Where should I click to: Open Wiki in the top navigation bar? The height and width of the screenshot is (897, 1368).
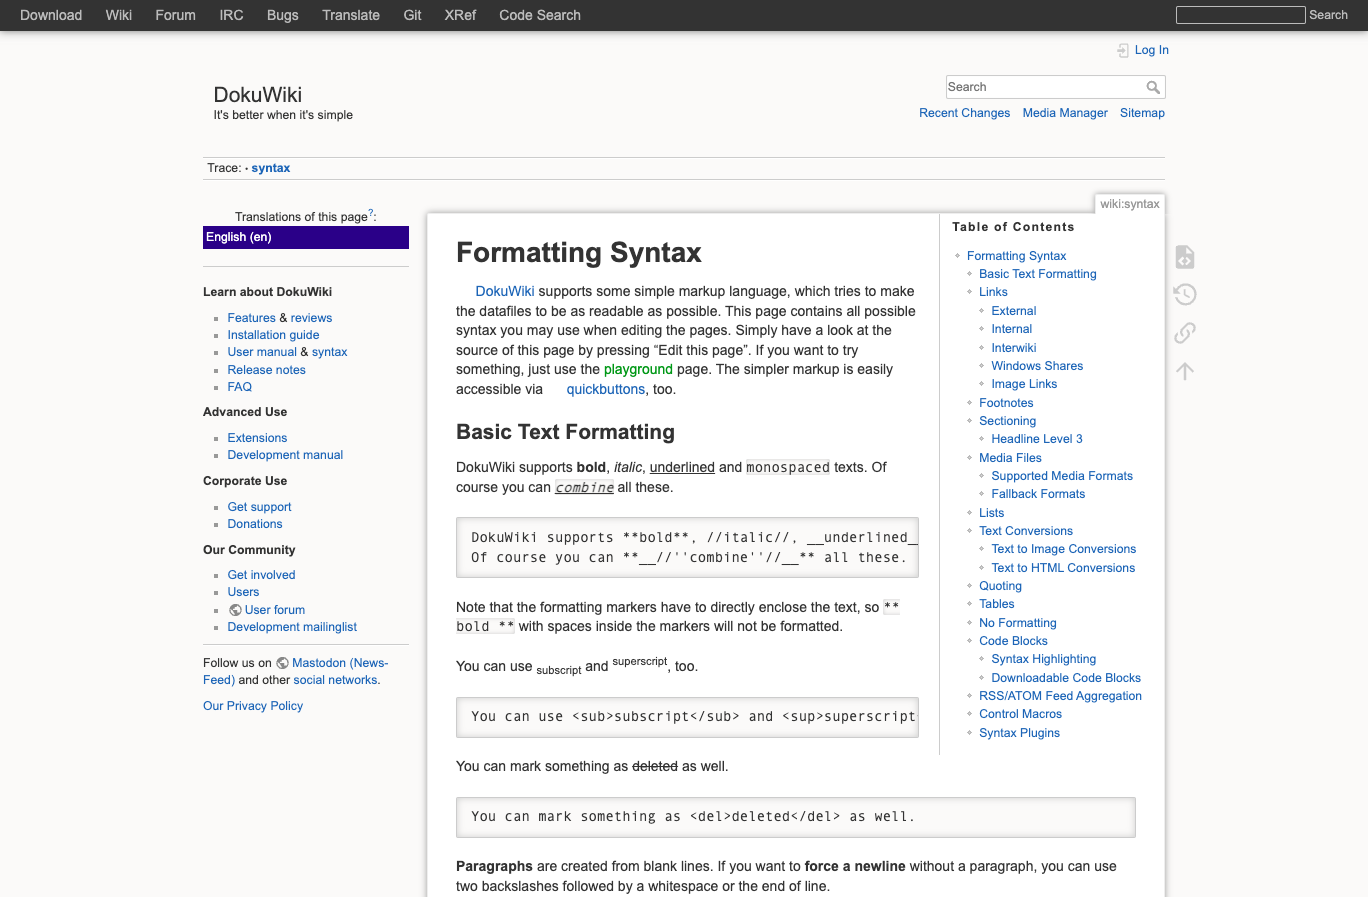pos(119,15)
